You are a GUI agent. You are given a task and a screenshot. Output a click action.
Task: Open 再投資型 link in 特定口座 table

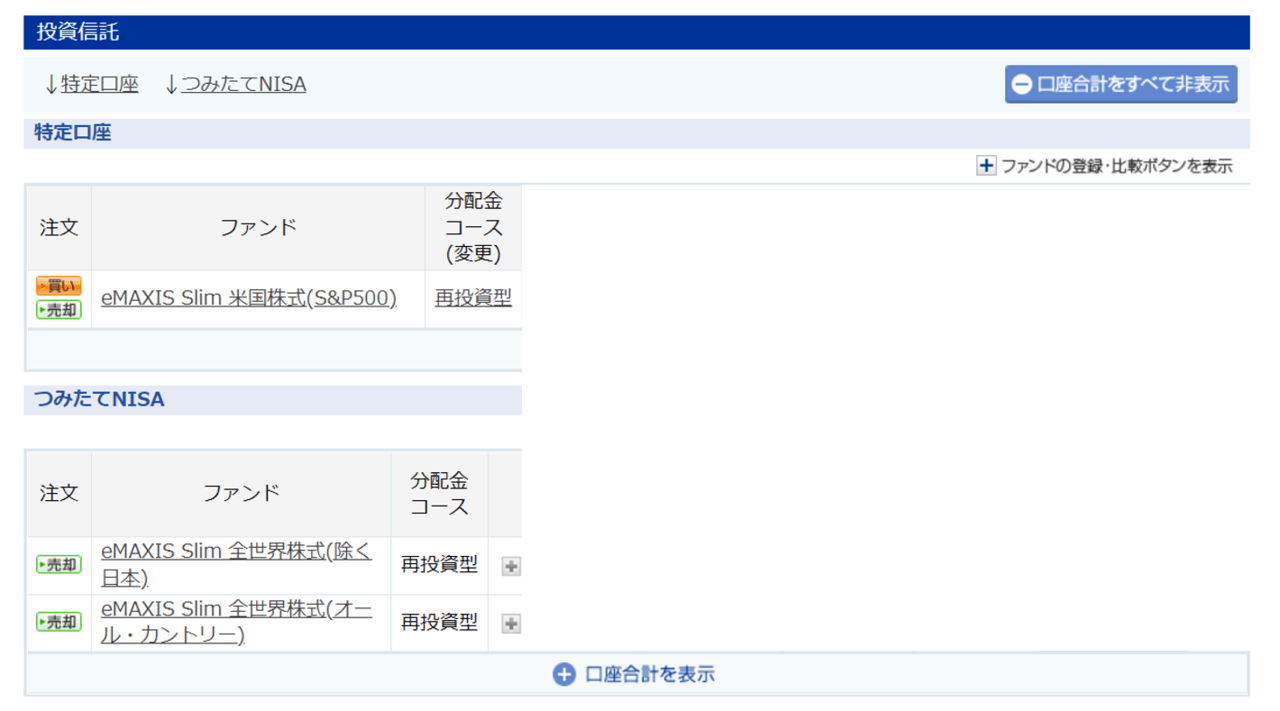(473, 298)
